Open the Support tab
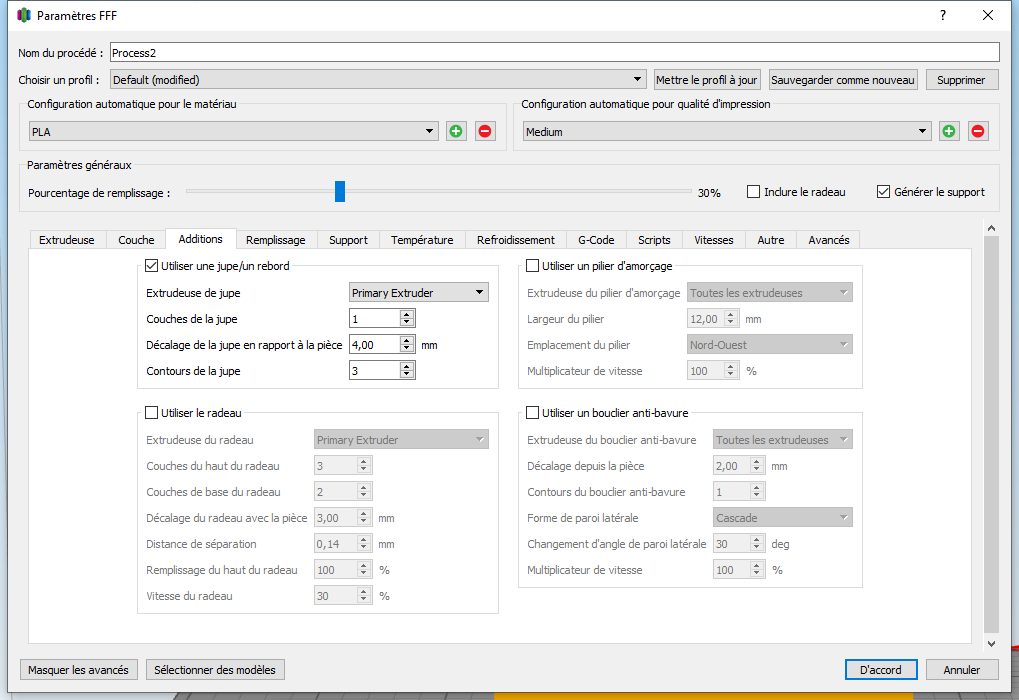The height and width of the screenshot is (700, 1019). (348, 240)
